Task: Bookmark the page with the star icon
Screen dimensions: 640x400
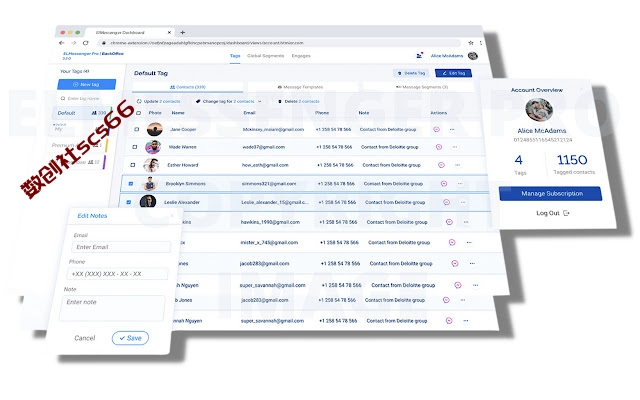Action: coord(471,42)
